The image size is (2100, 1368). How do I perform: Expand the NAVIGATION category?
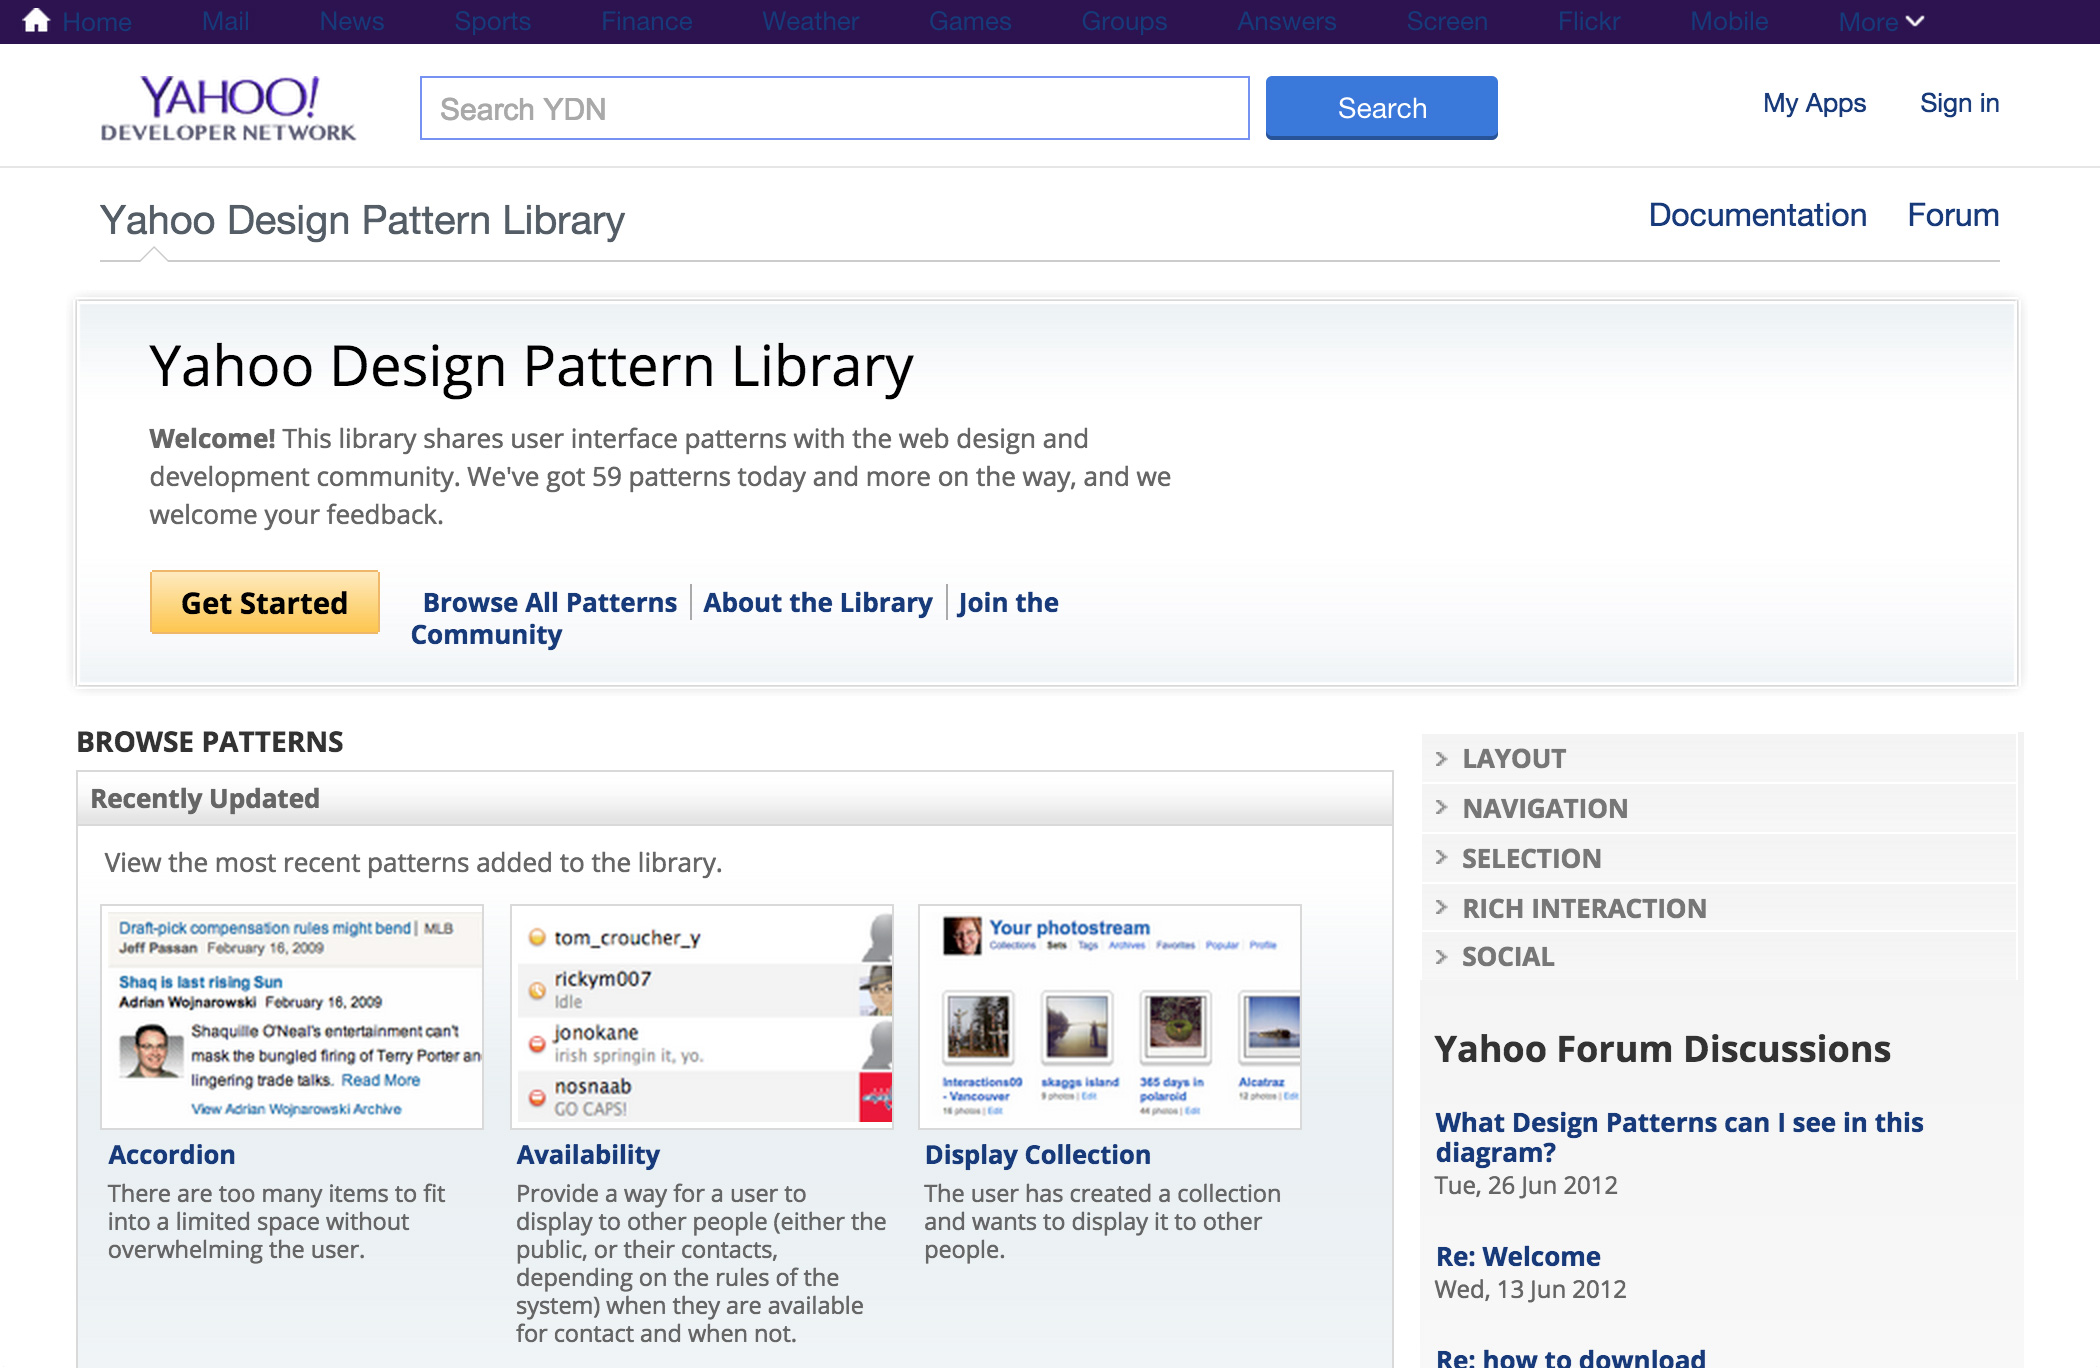[1544, 809]
